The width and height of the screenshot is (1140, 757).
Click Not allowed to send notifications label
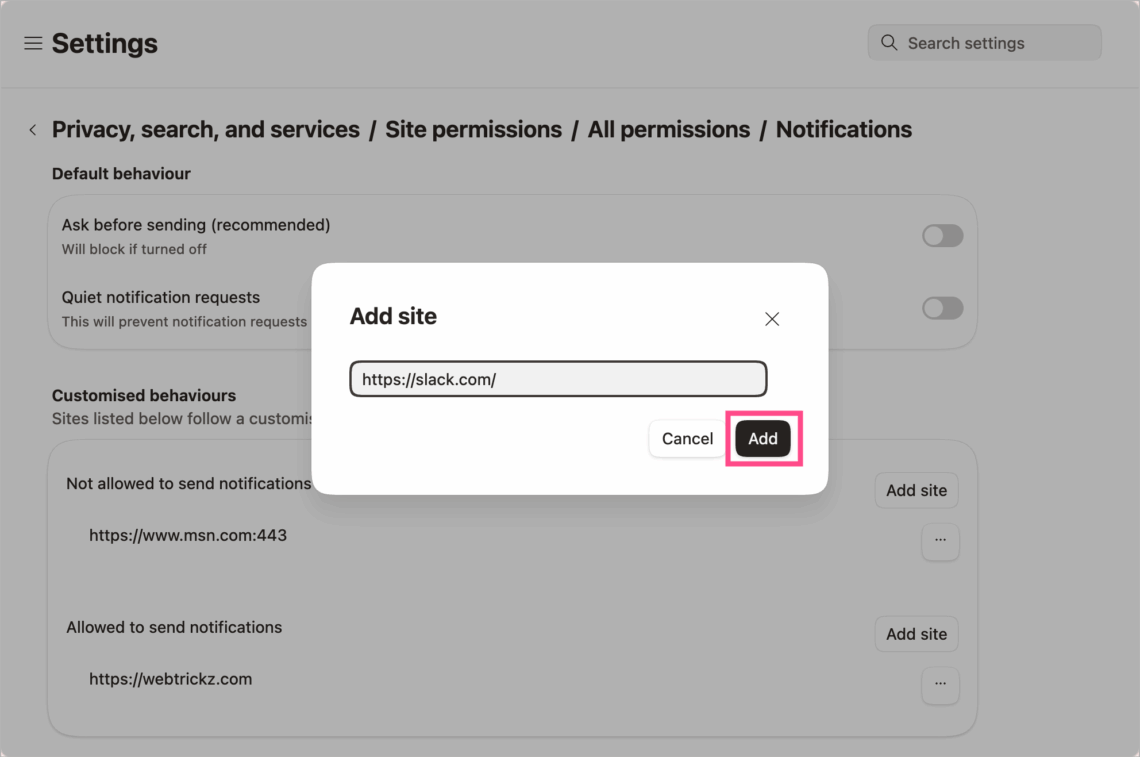click(188, 484)
